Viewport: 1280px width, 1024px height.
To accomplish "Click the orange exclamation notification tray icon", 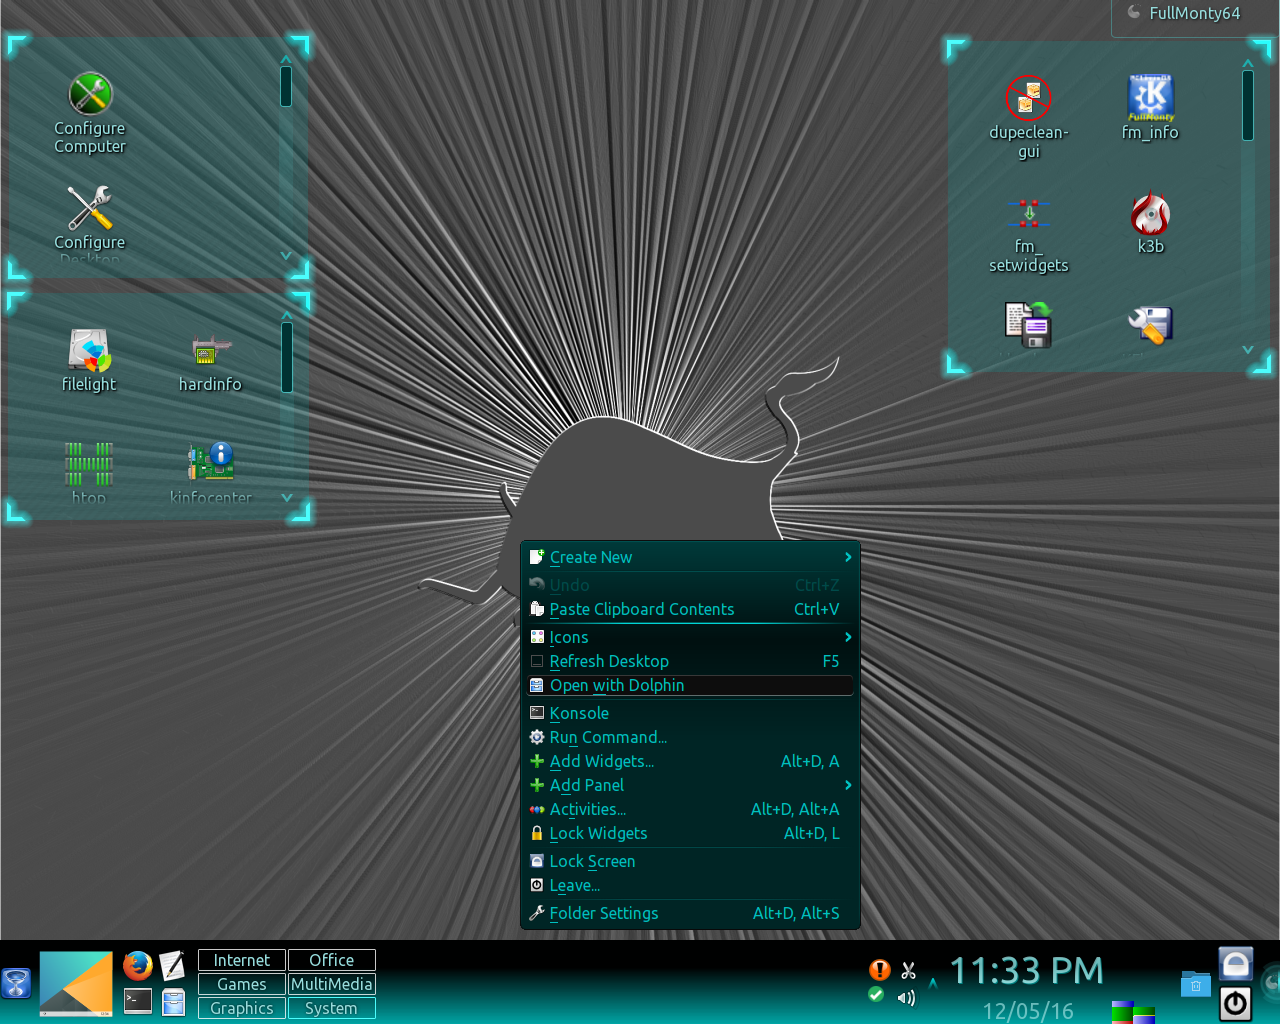I will (879, 970).
